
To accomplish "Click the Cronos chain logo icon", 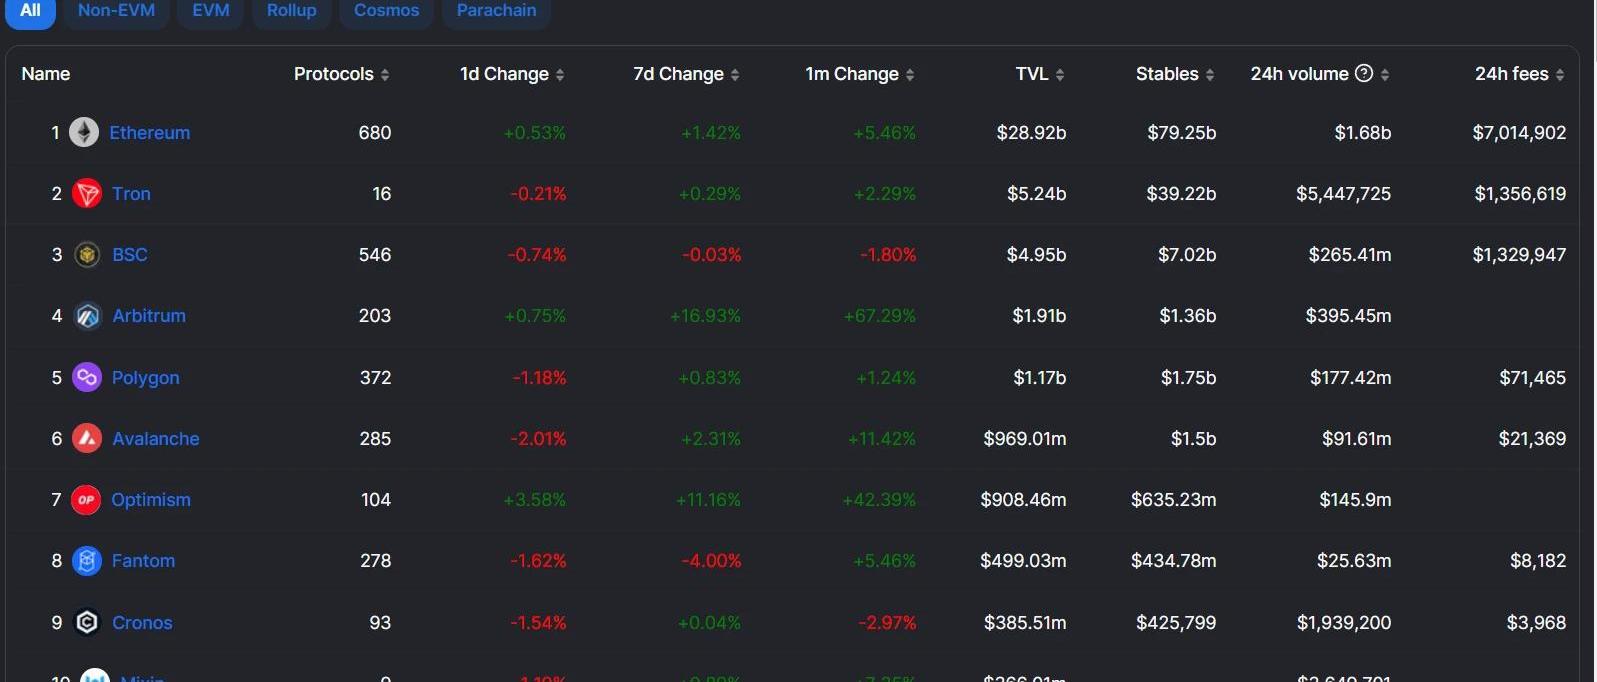I will pyautogui.click(x=87, y=622).
